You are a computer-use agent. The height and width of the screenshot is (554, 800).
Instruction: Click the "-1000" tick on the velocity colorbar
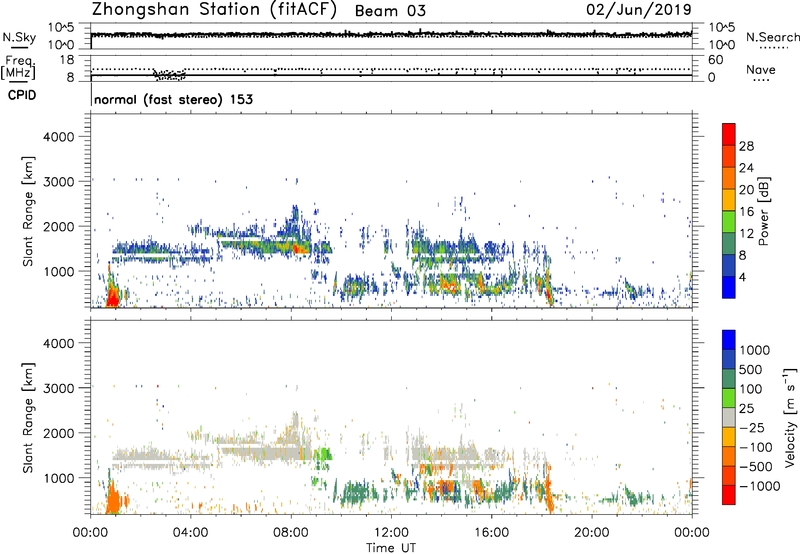click(x=760, y=486)
